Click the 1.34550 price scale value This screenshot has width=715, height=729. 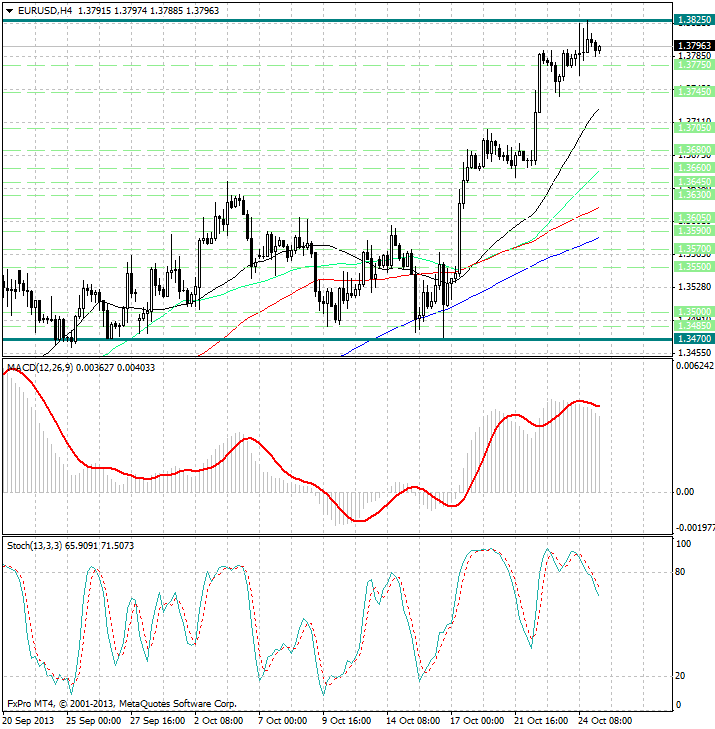pyautogui.click(x=694, y=352)
